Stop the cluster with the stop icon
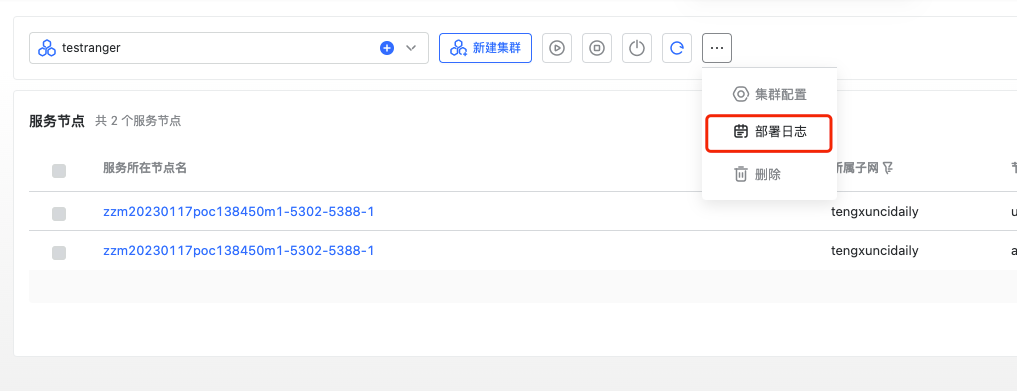The image size is (1017, 391). click(x=597, y=48)
